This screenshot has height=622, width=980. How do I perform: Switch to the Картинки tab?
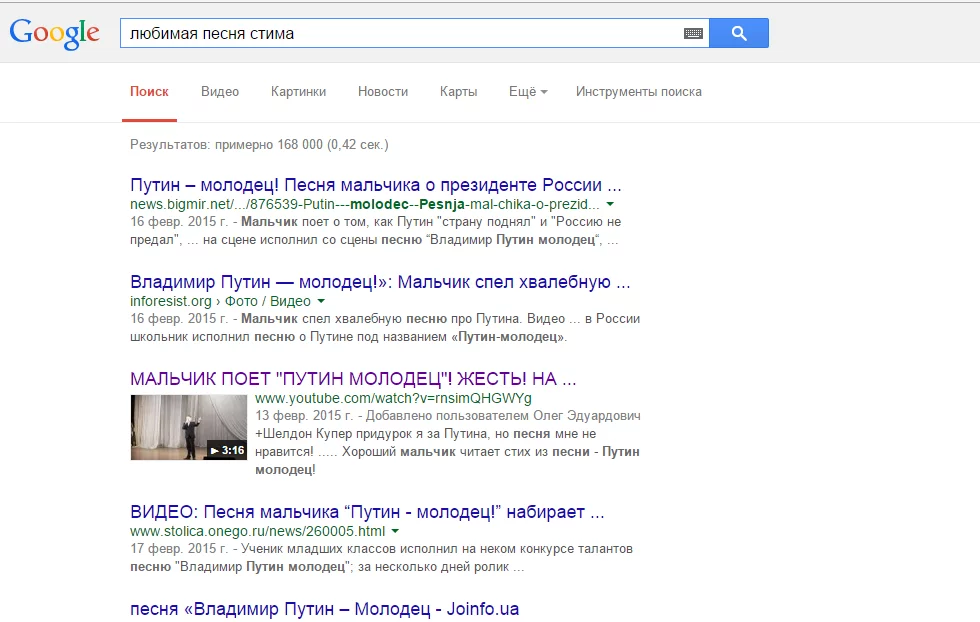(x=298, y=91)
